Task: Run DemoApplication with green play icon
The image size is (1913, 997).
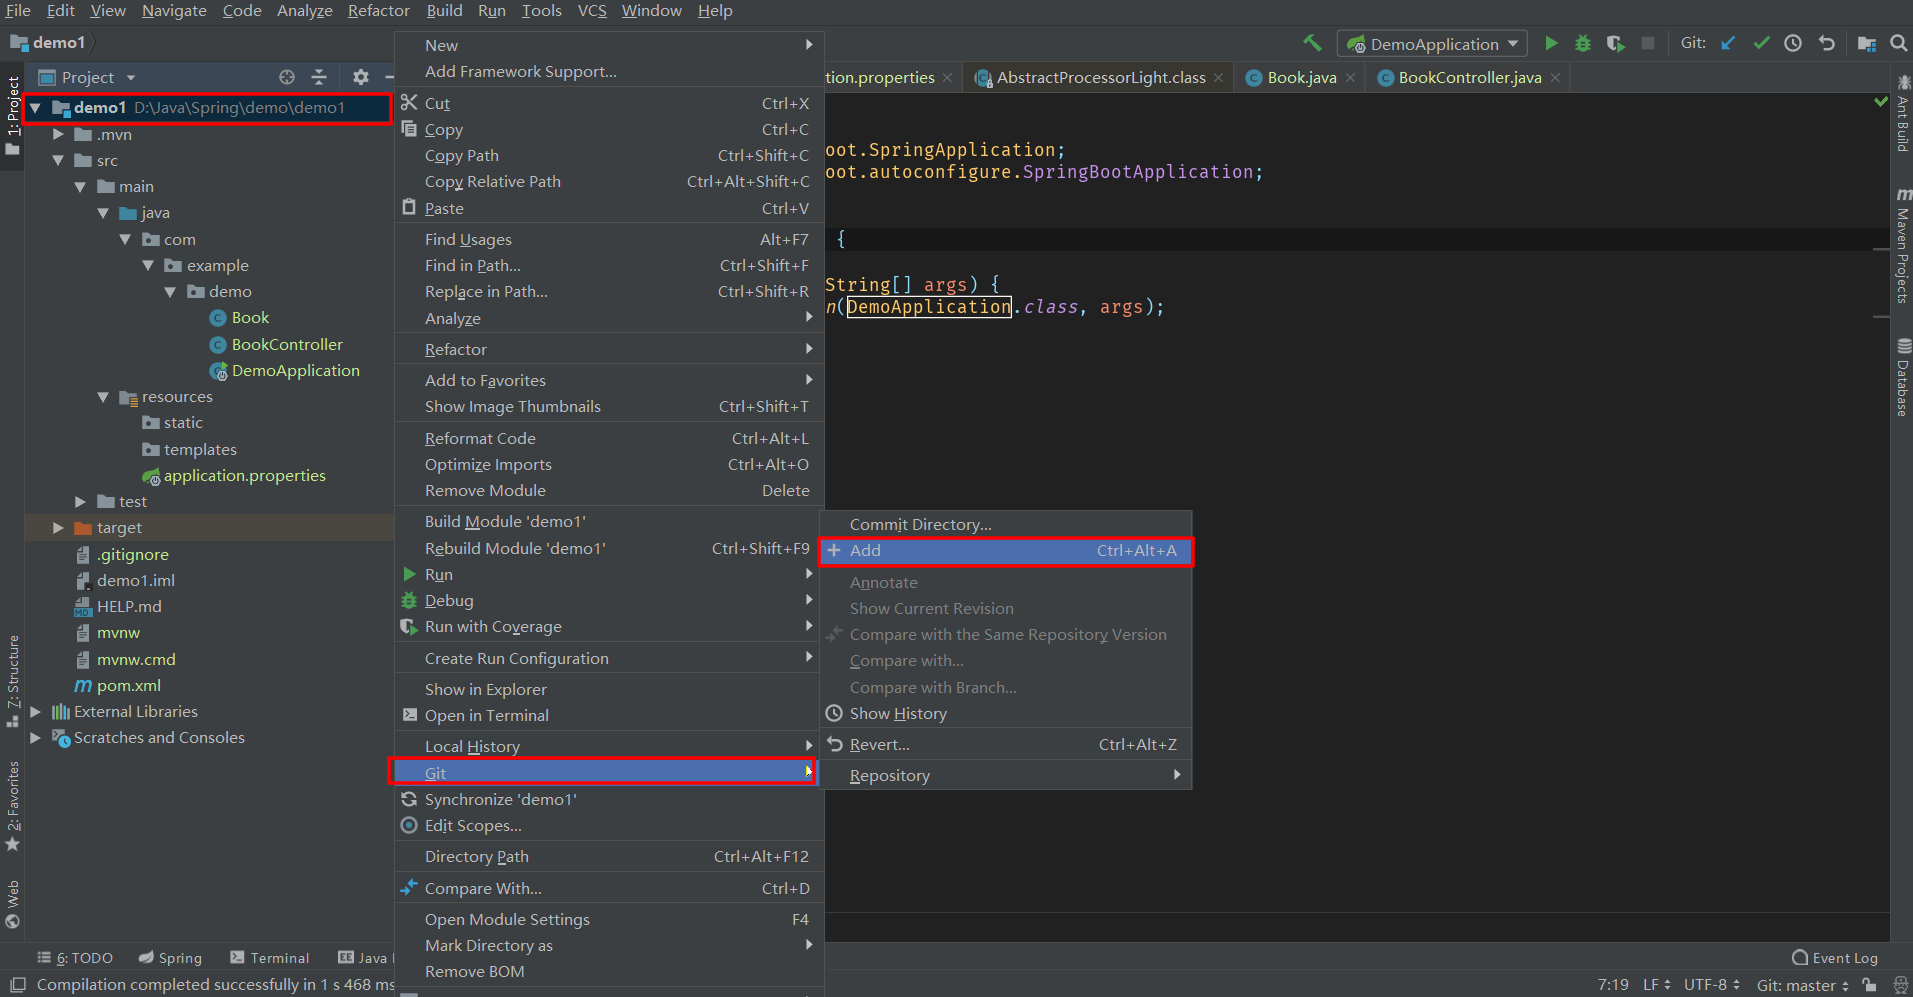Action: click(1551, 43)
